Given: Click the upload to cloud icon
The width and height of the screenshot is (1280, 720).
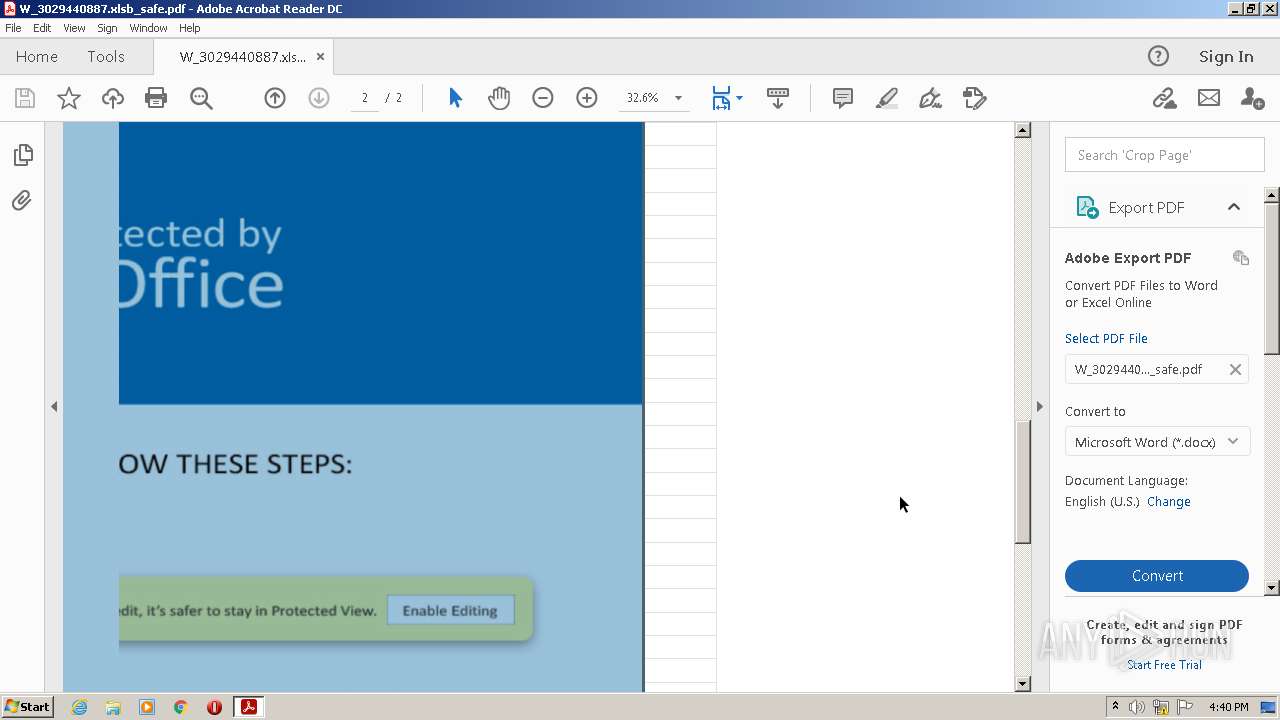Looking at the screenshot, I should pyautogui.click(x=113, y=98).
